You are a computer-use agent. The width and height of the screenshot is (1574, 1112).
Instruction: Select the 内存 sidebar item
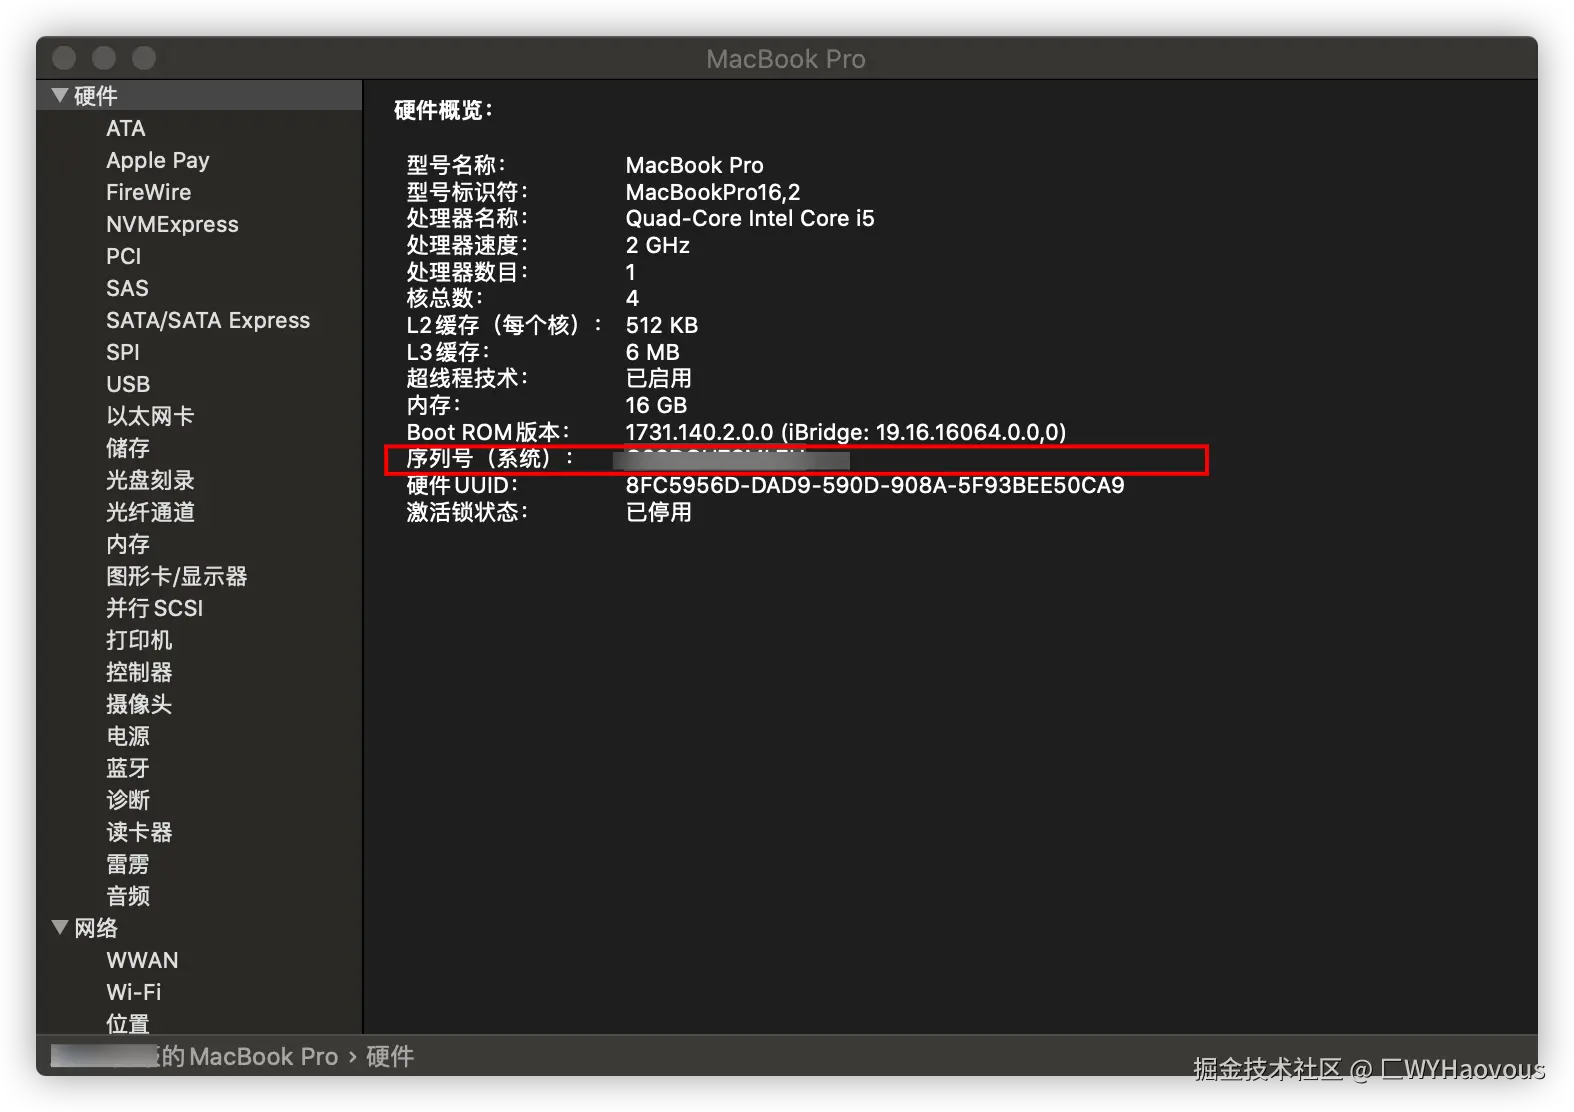[x=128, y=544]
